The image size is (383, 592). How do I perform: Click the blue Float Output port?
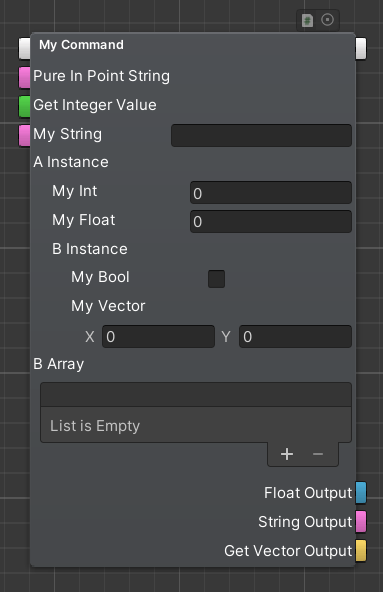[x=361, y=492]
